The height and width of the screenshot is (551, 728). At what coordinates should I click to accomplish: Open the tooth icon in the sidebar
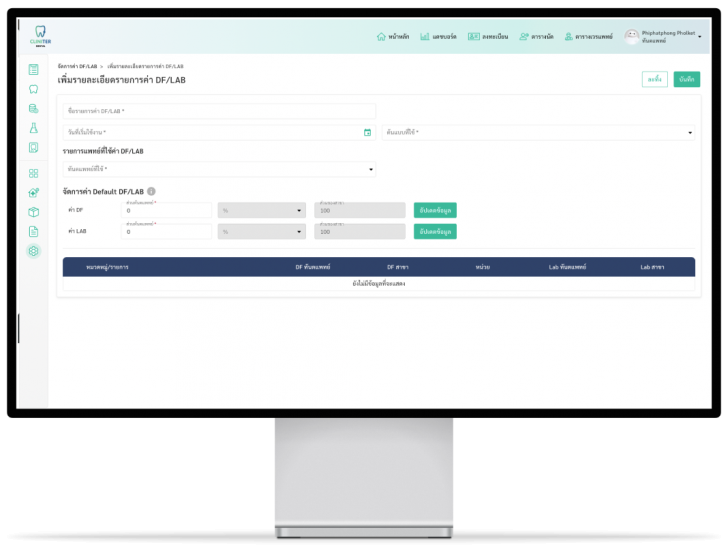coord(33,89)
